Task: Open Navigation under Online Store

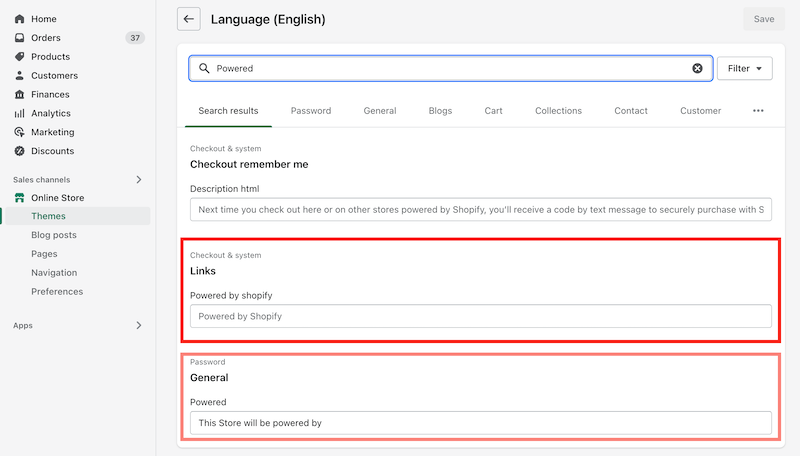Action: pyautogui.click(x=54, y=273)
